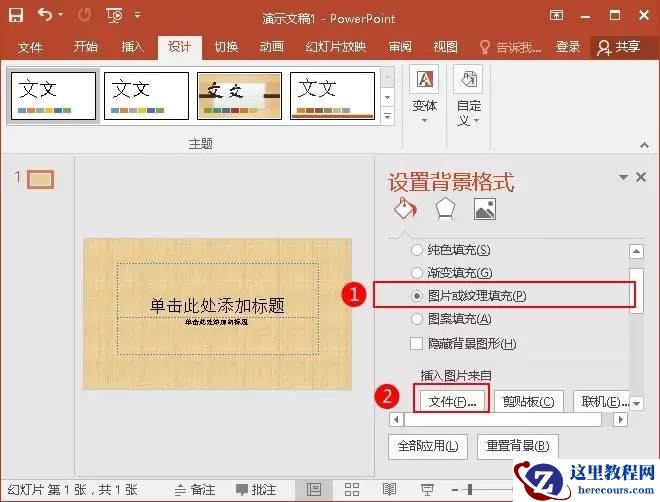Click the zoom slider handle

(x=470, y=489)
